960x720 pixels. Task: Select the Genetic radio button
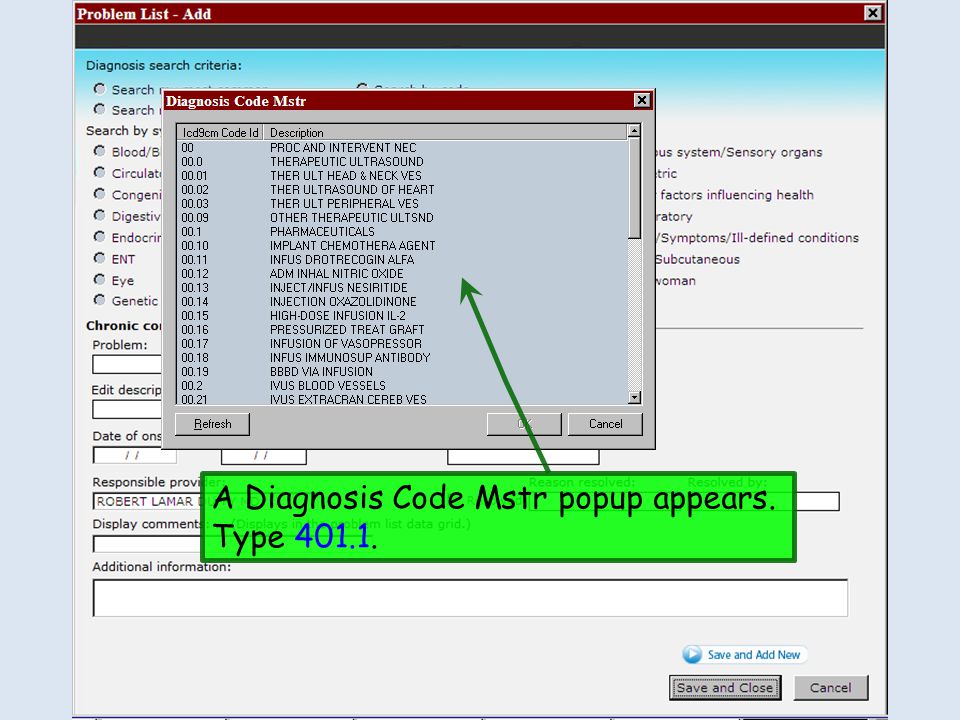(99, 300)
